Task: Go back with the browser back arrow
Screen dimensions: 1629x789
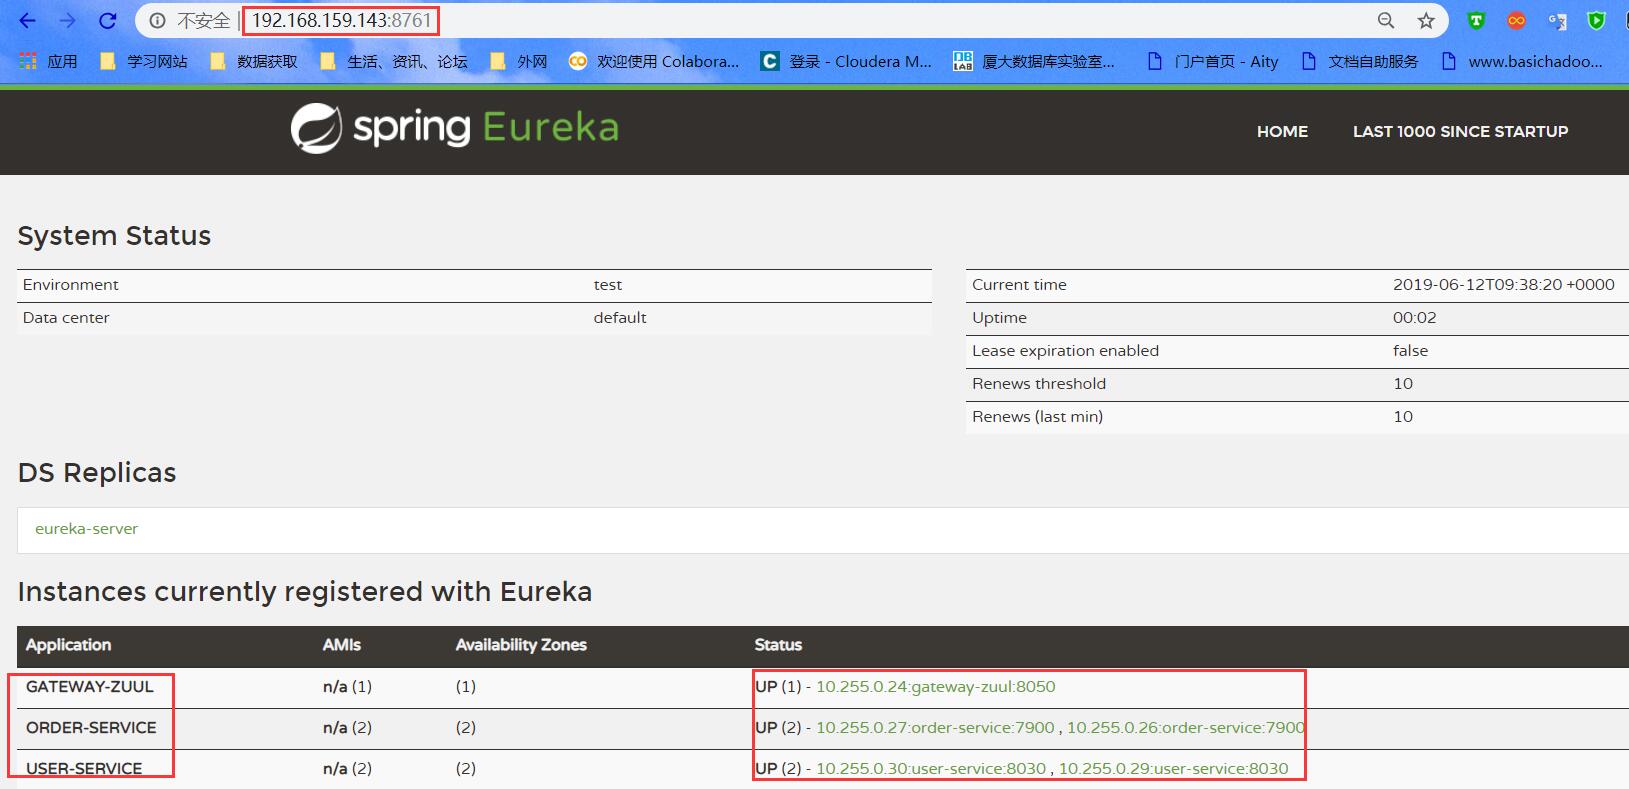Action: 27,20
